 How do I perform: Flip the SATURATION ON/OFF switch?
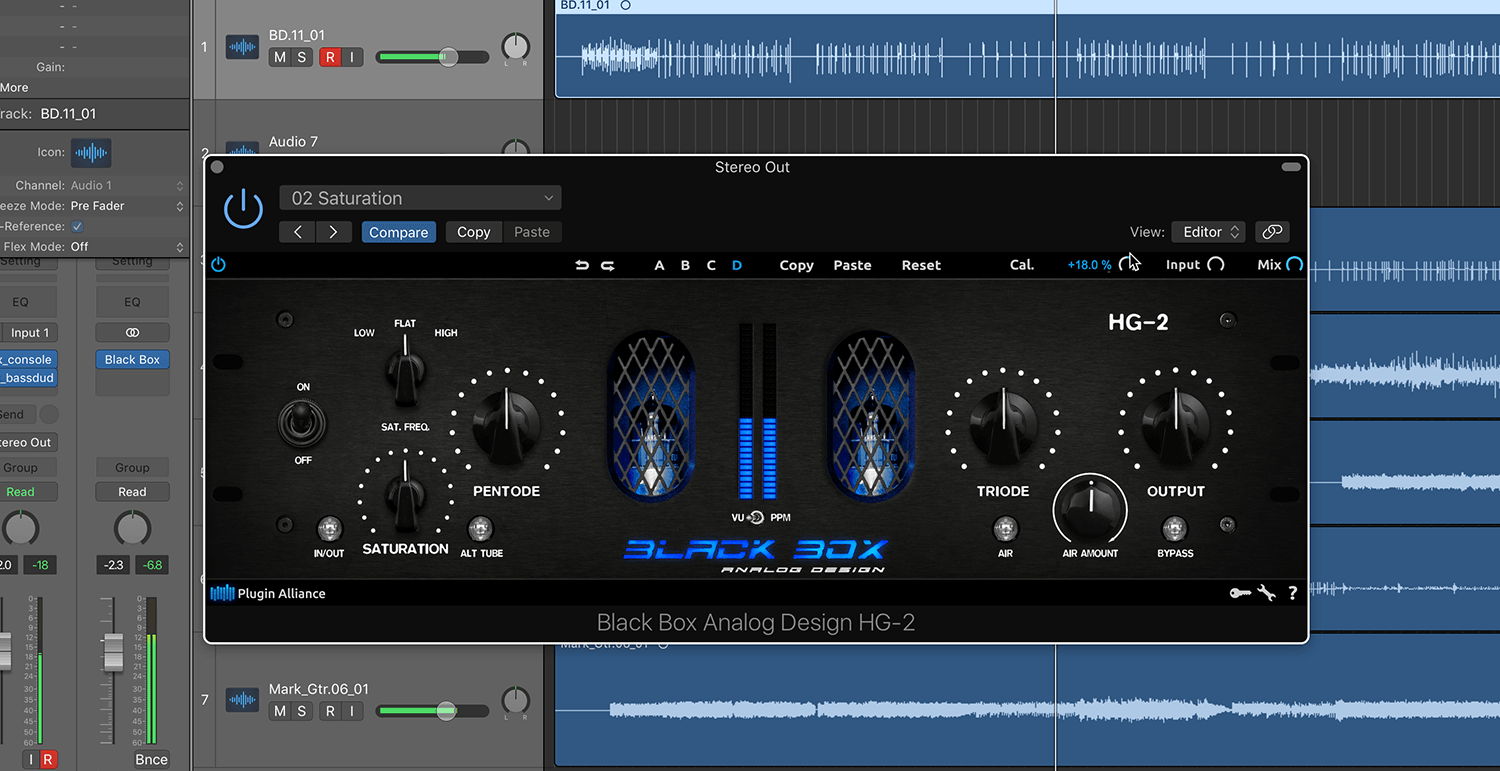[302, 424]
